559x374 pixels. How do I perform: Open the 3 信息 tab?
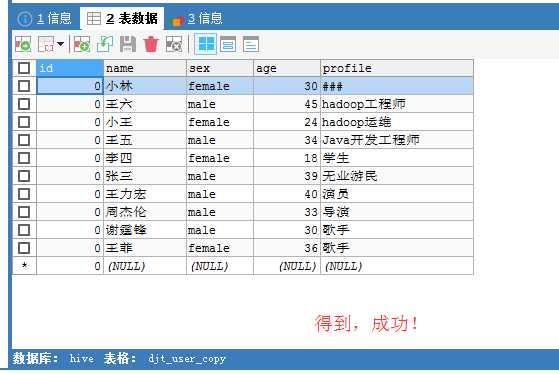point(197,18)
